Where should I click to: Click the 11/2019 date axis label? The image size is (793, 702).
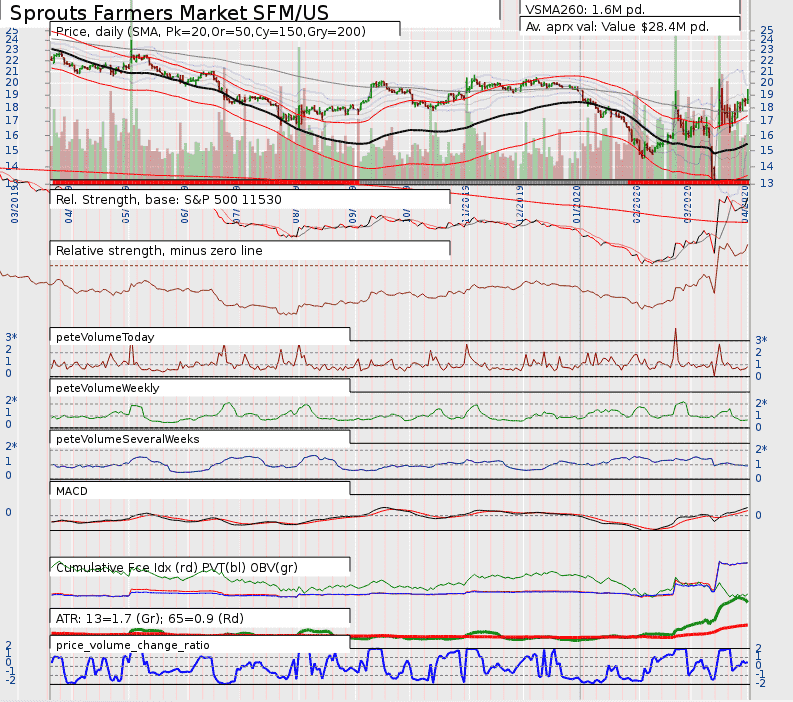(x=466, y=204)
